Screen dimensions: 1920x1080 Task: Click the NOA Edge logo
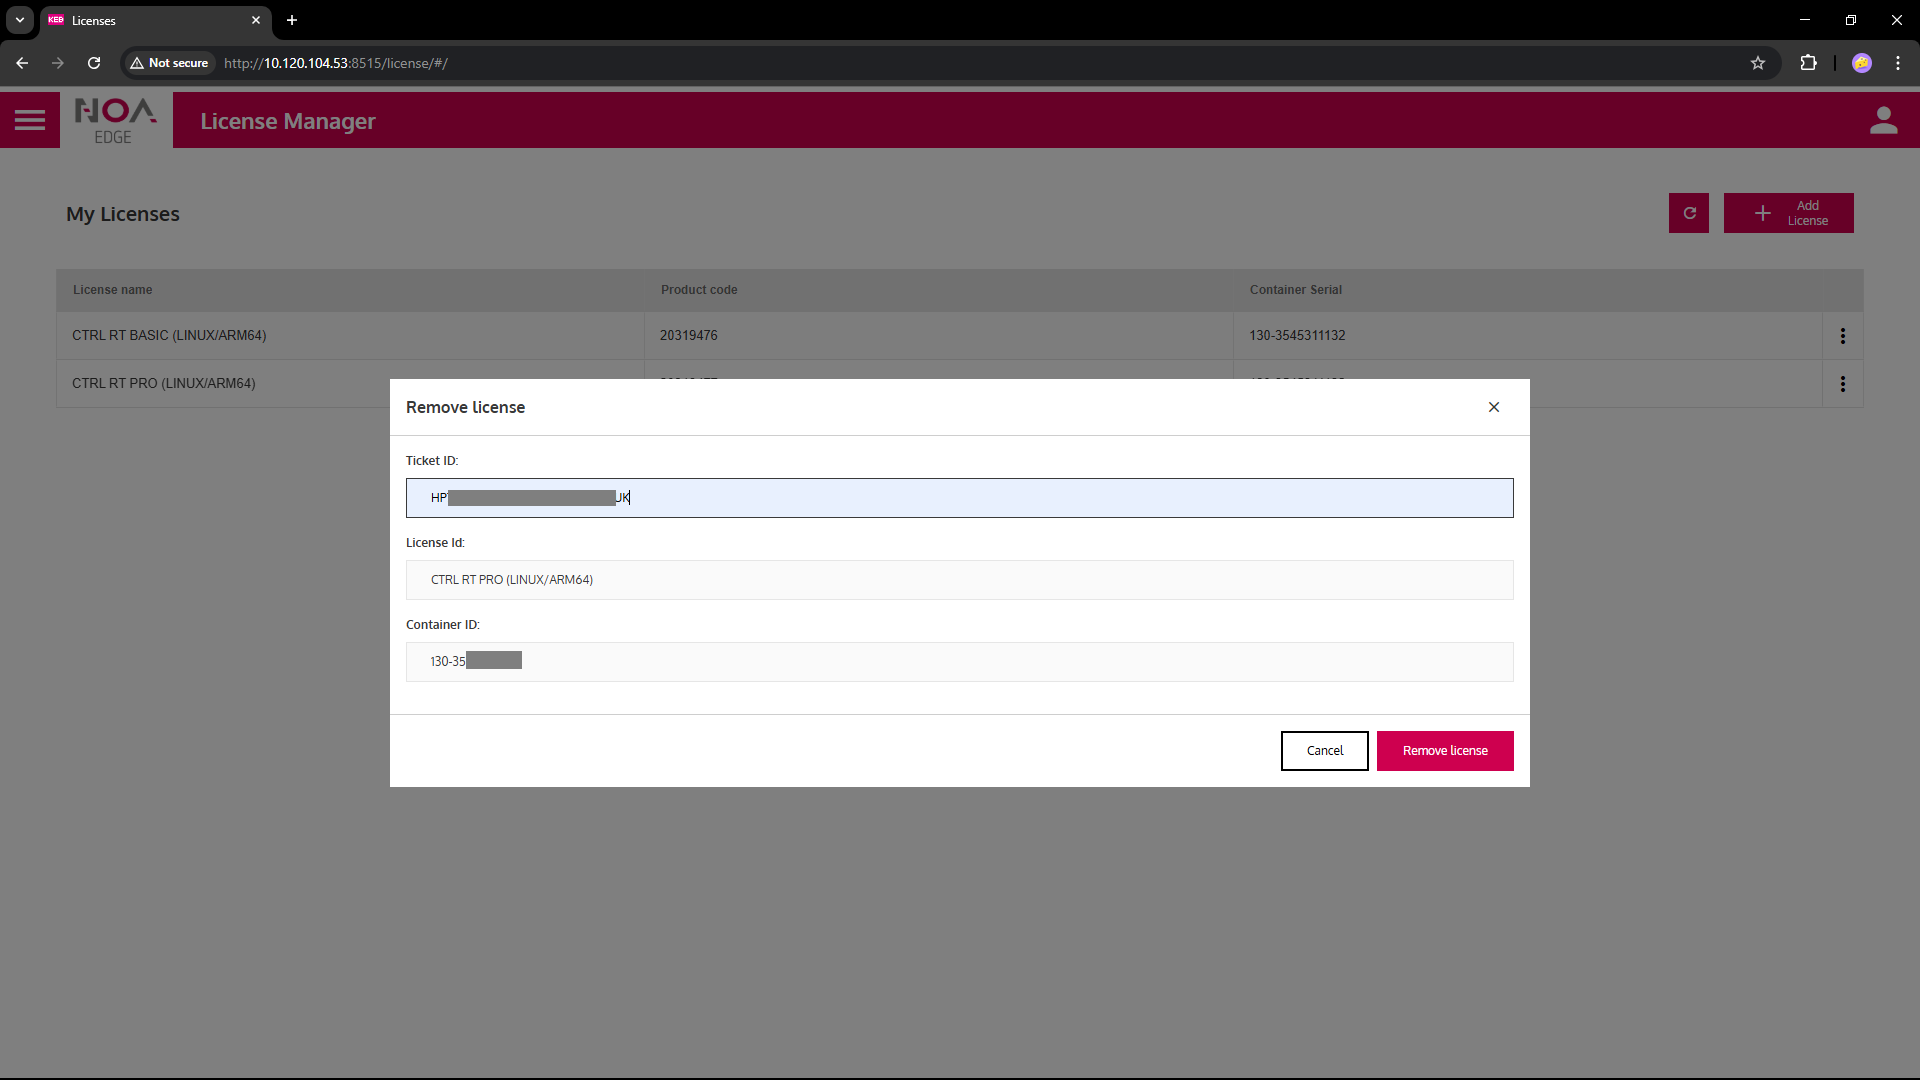(x=116, y=120)
